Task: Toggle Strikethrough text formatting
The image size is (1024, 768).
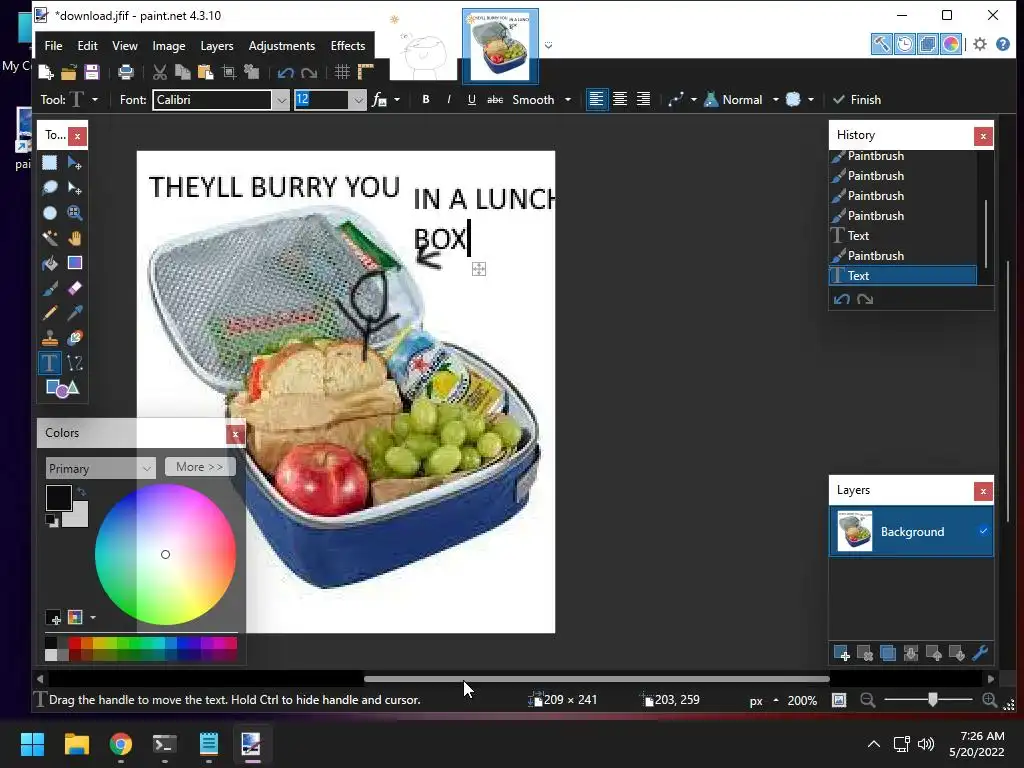Action: tap(495, 99)
